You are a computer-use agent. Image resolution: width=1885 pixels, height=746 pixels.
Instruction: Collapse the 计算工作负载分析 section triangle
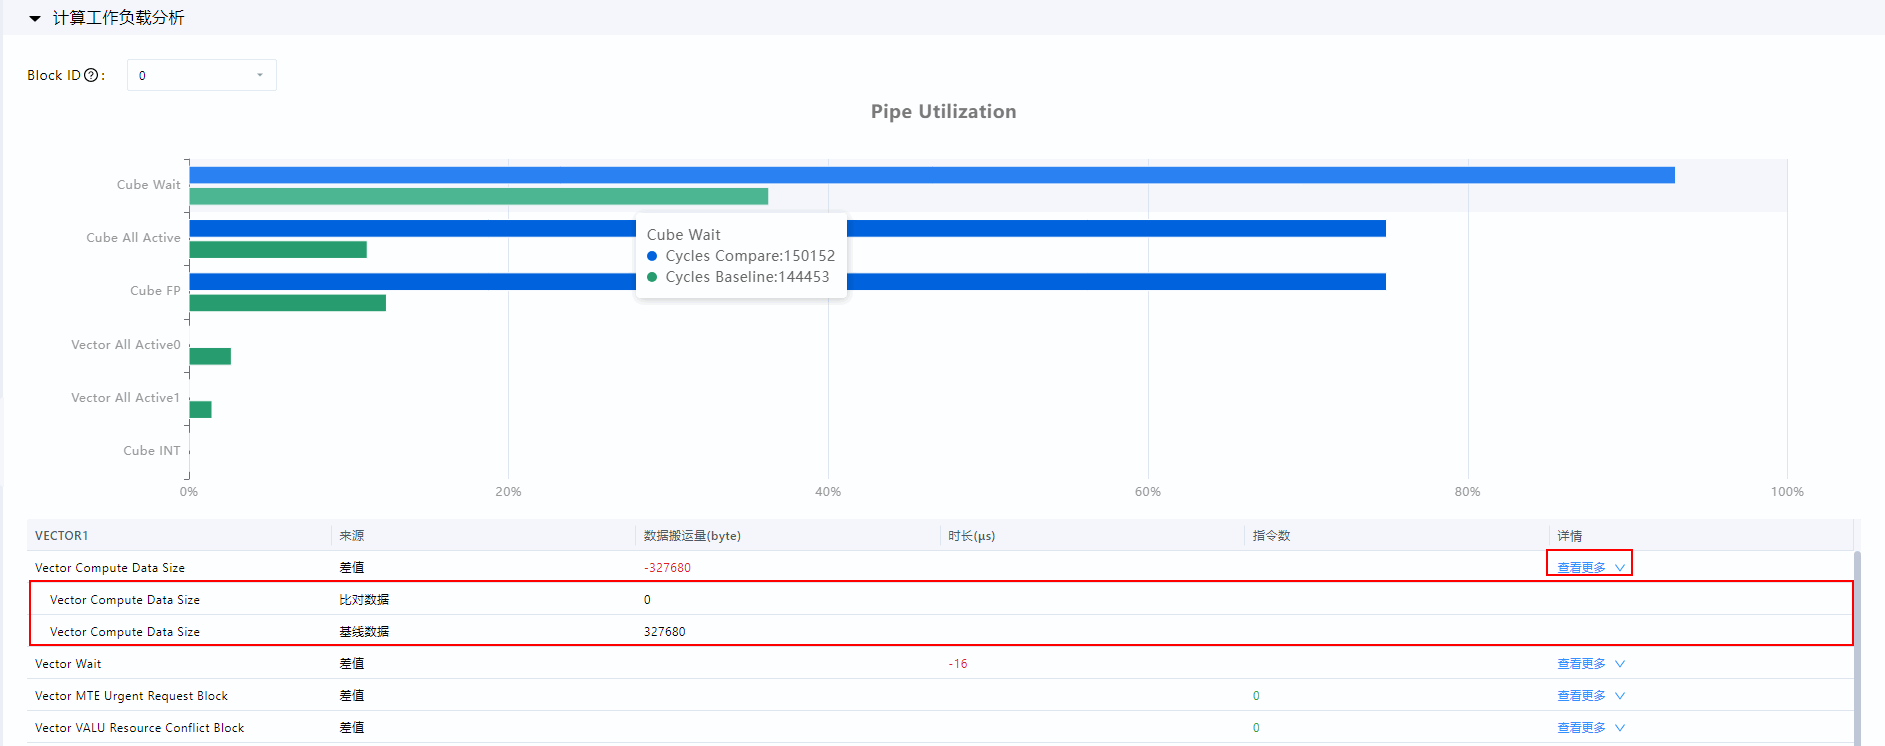coord(35,18)
